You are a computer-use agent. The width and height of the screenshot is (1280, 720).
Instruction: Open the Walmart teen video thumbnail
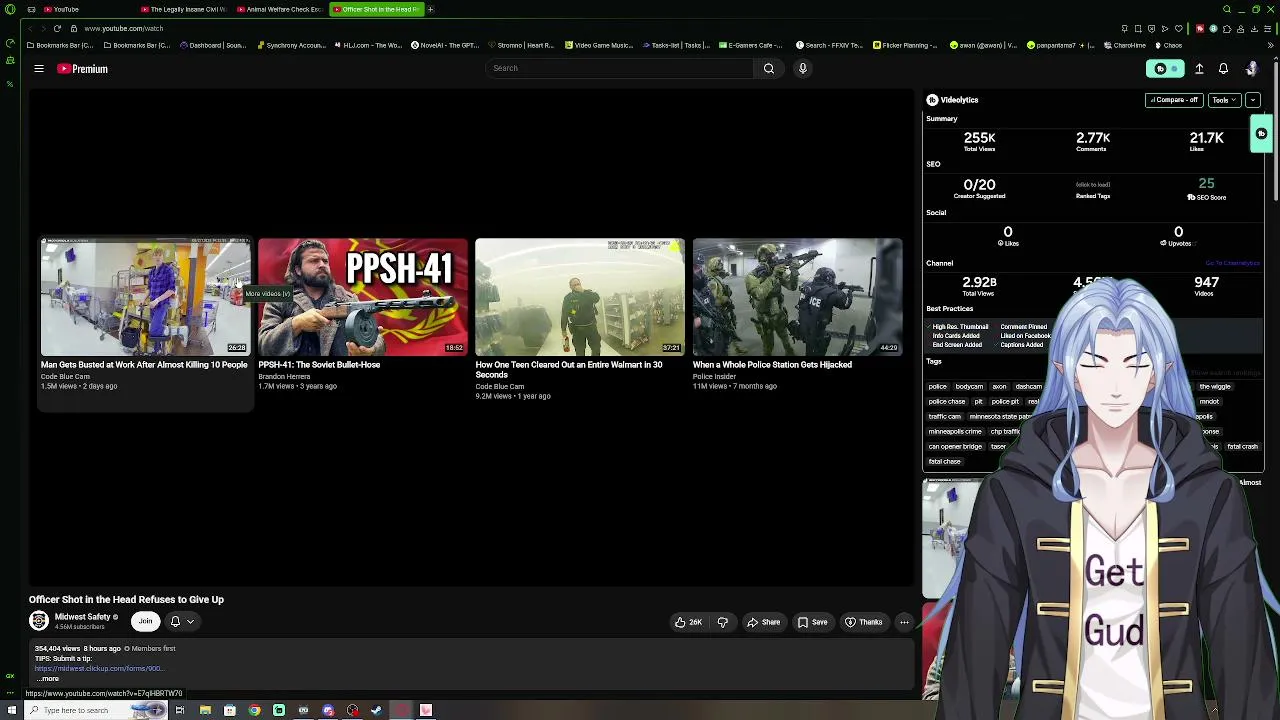pos(580,296)
